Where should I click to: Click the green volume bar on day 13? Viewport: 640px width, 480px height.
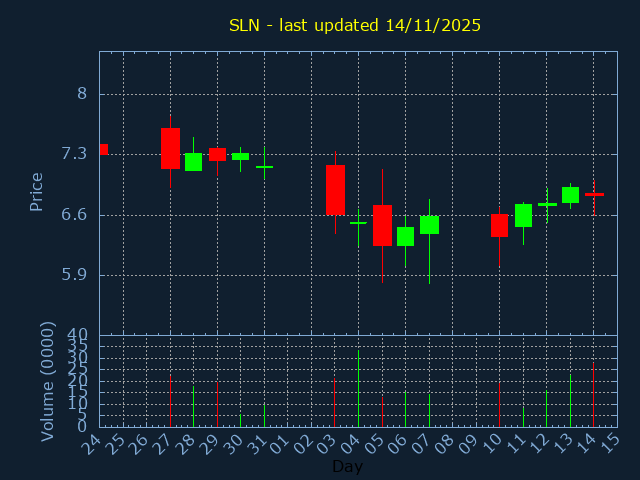[x=570, y=401]
